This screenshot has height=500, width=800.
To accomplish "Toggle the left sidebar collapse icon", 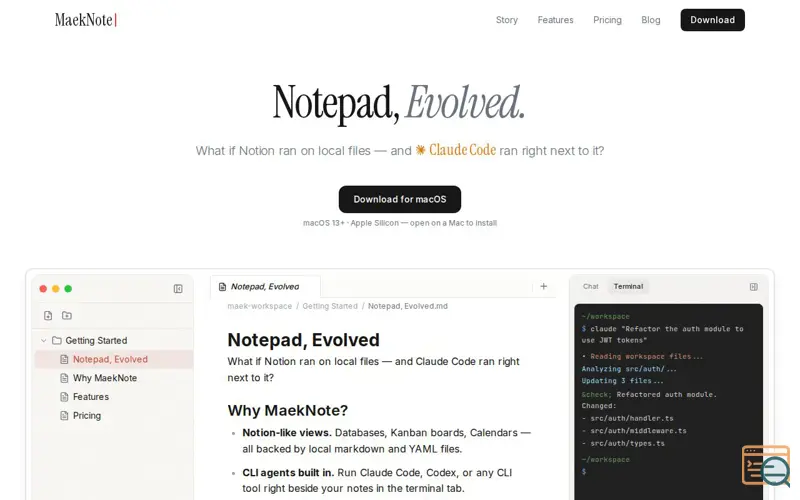I will [178, 289].
